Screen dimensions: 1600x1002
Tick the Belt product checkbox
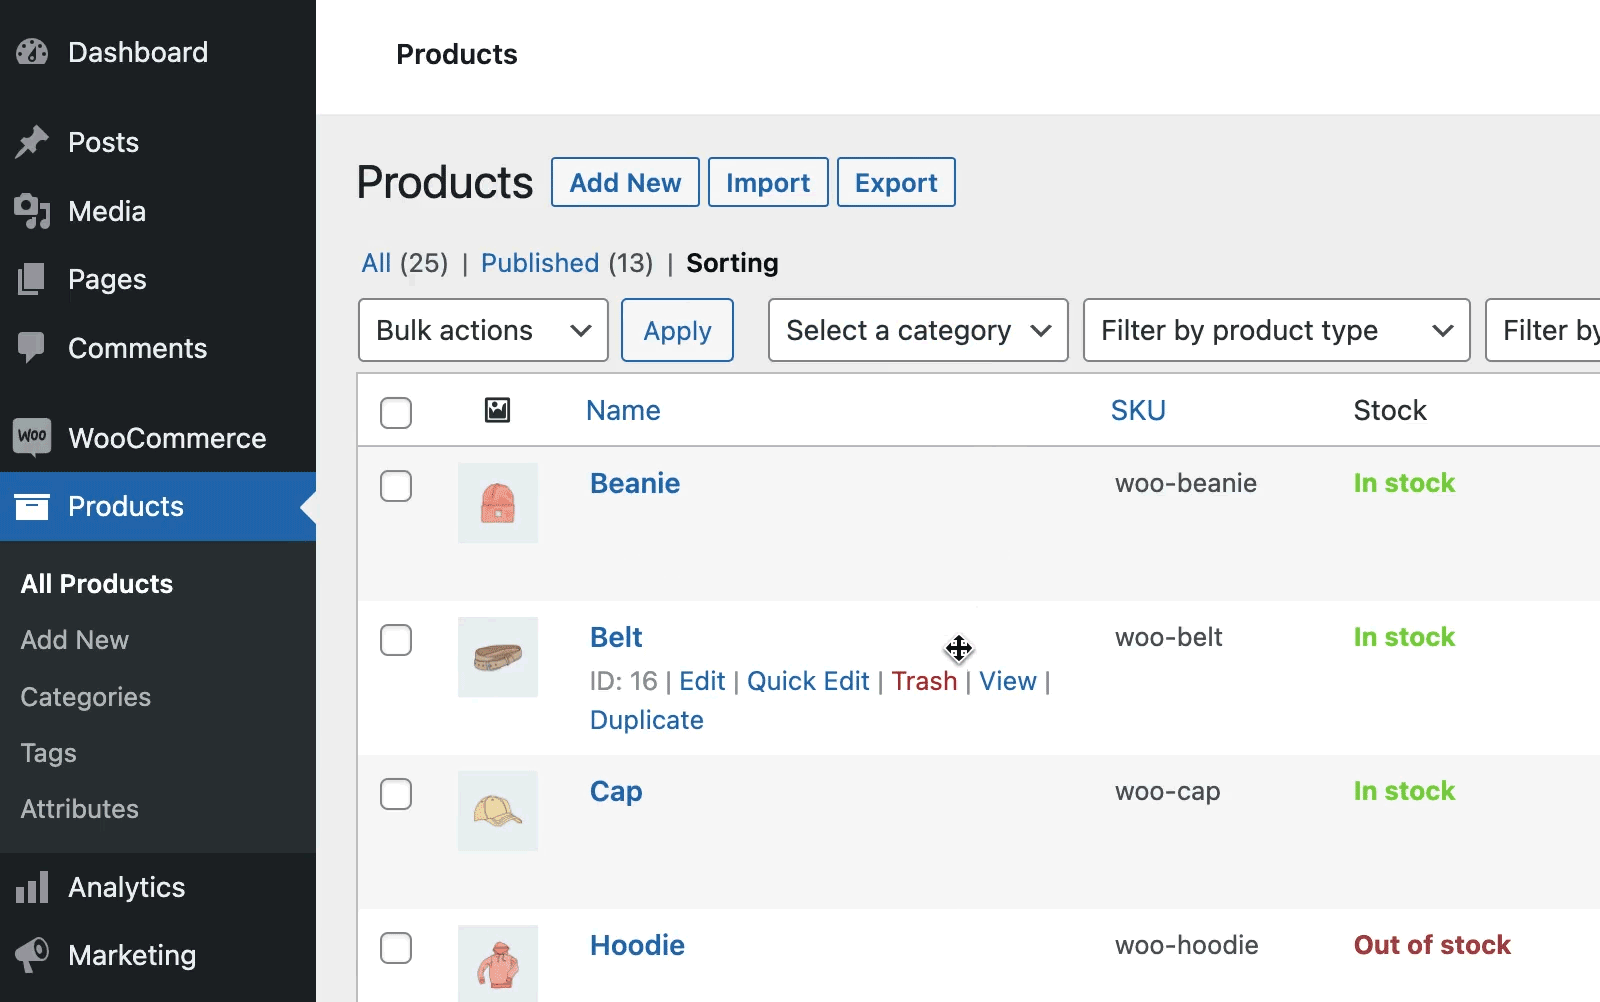click(x=396, y=640)
